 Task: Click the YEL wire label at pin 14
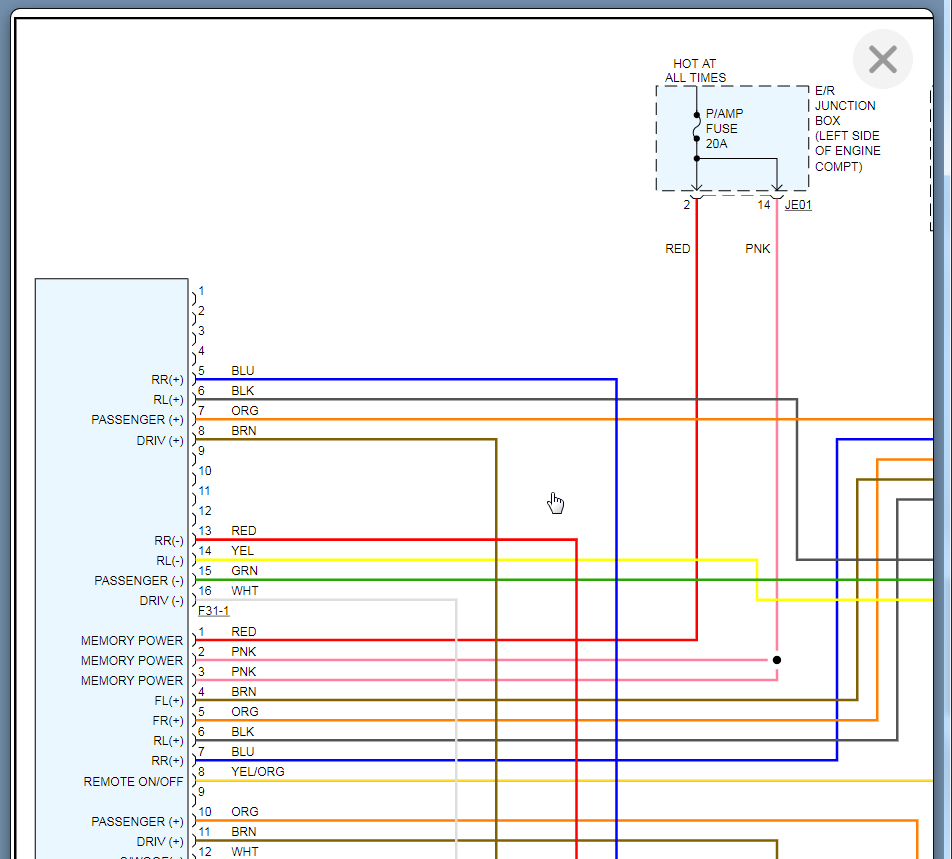[x=242, y=551]
